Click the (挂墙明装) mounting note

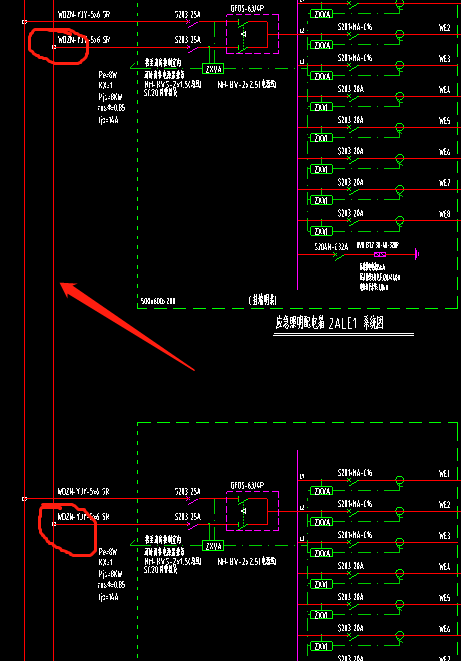pyautogui.click(x=263, y=300)
